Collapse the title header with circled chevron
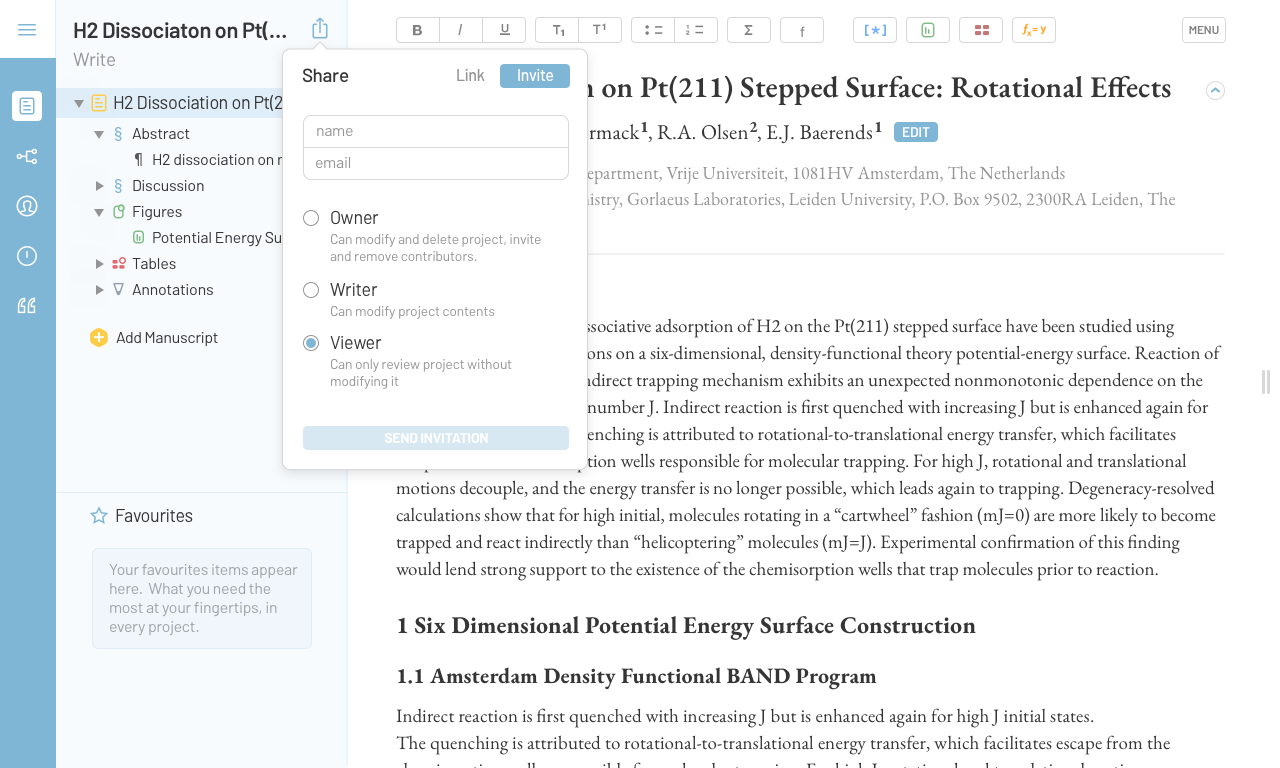The image size is (1280, 768). click(x=1215, y=91)
